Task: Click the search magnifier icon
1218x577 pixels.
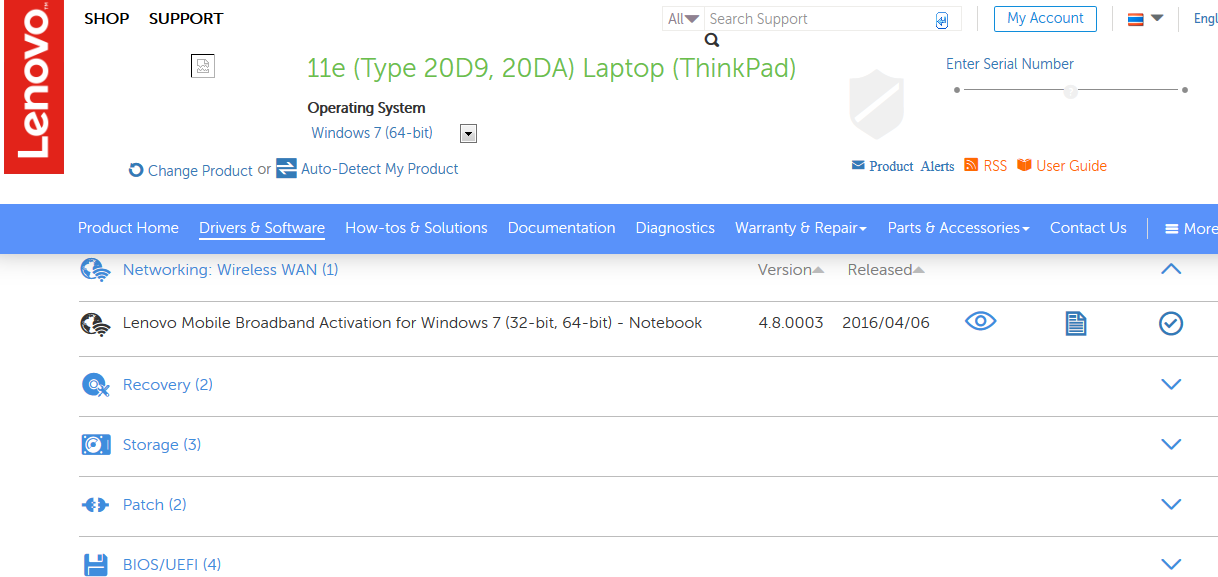Action: coord(712,40)
